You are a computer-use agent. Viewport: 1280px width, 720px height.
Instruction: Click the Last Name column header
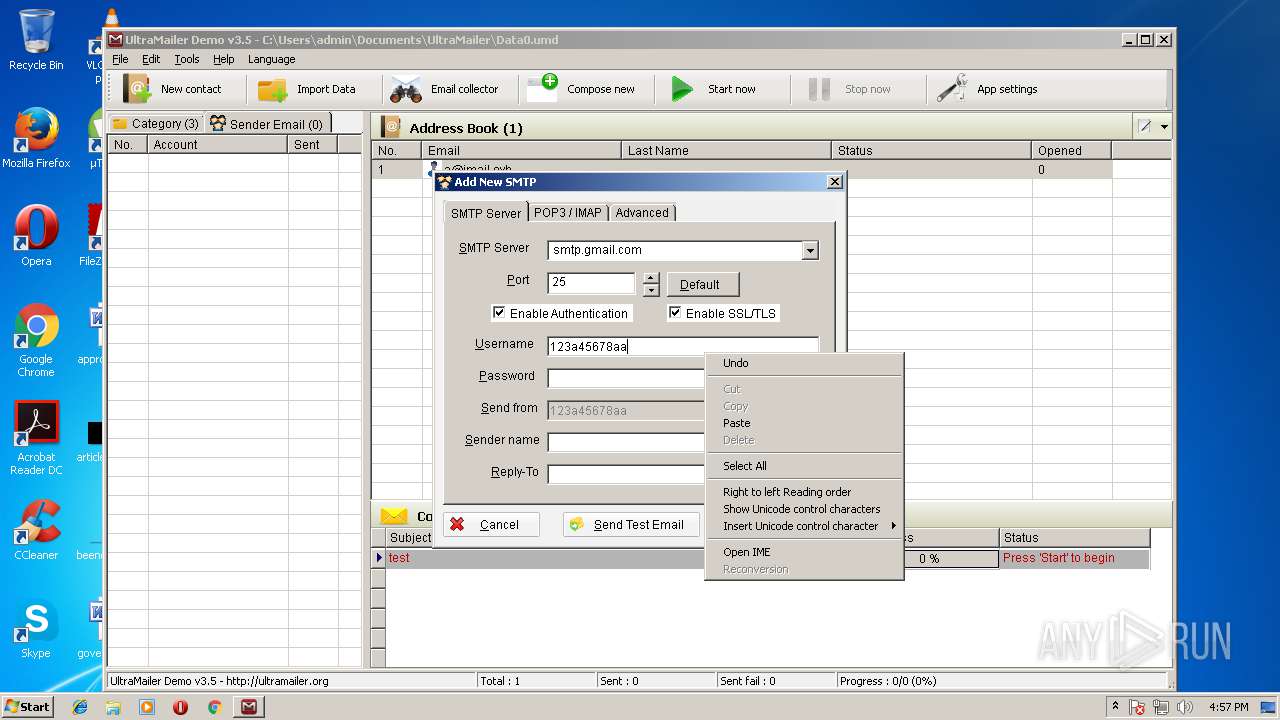coord(726,150)
